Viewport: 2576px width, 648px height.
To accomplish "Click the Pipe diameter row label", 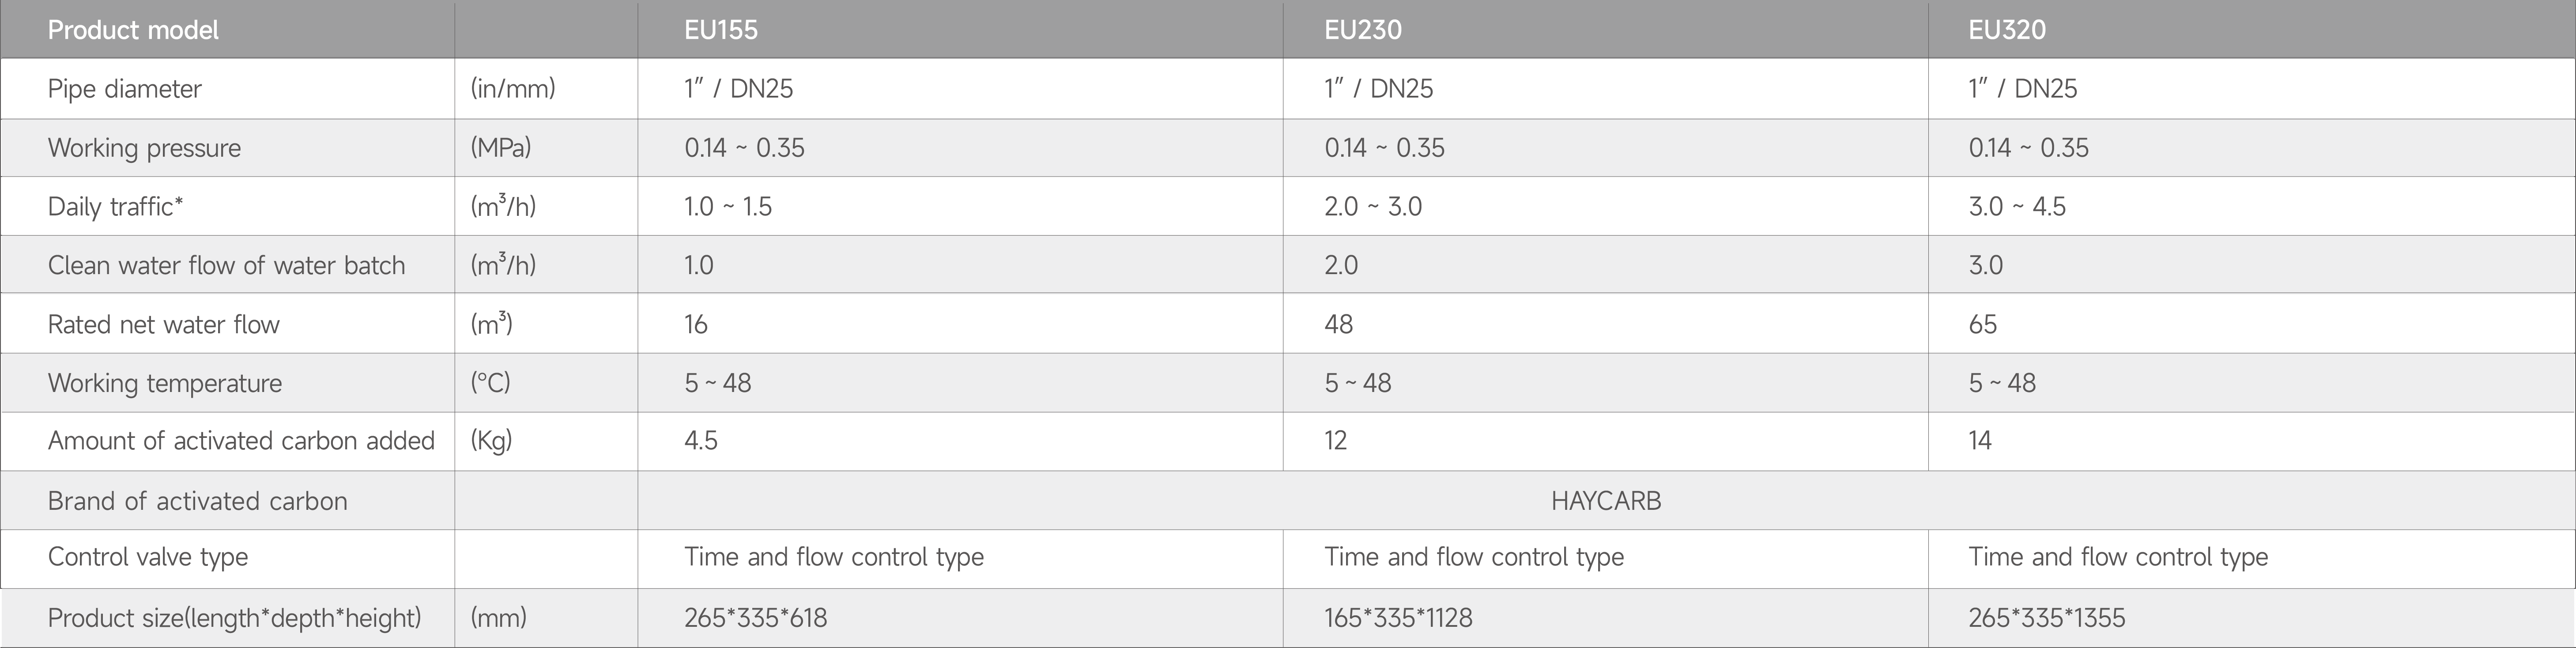I will pos(125,89).
